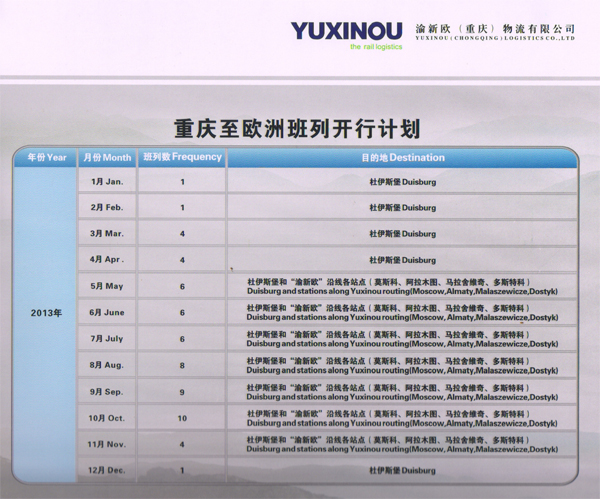This screenshot has width=600, height=499.
Task: Click the frequency value in the Nov. row
Action: [x=183, y=445]
